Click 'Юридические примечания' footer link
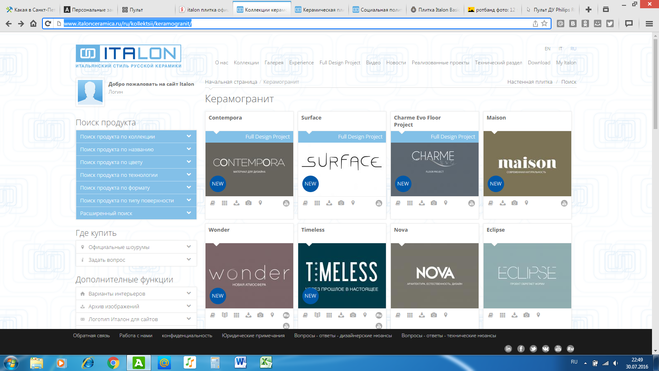 tap(253, 336)
